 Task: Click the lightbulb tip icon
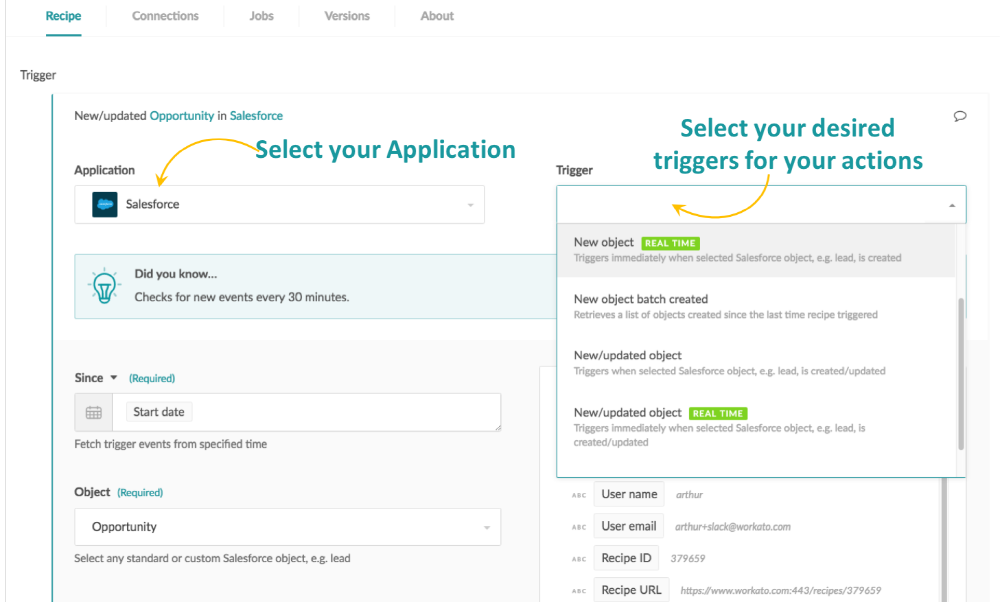click(104, 285)
